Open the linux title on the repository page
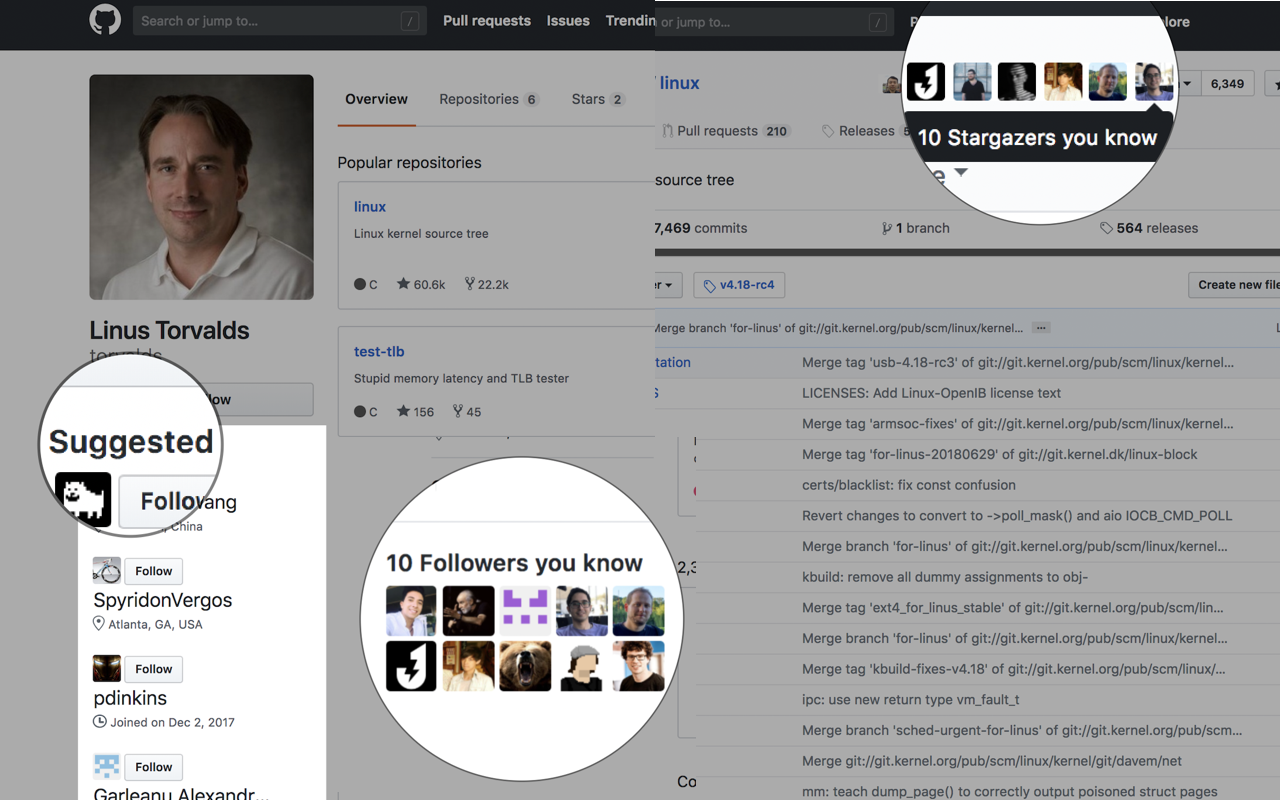 680,83
